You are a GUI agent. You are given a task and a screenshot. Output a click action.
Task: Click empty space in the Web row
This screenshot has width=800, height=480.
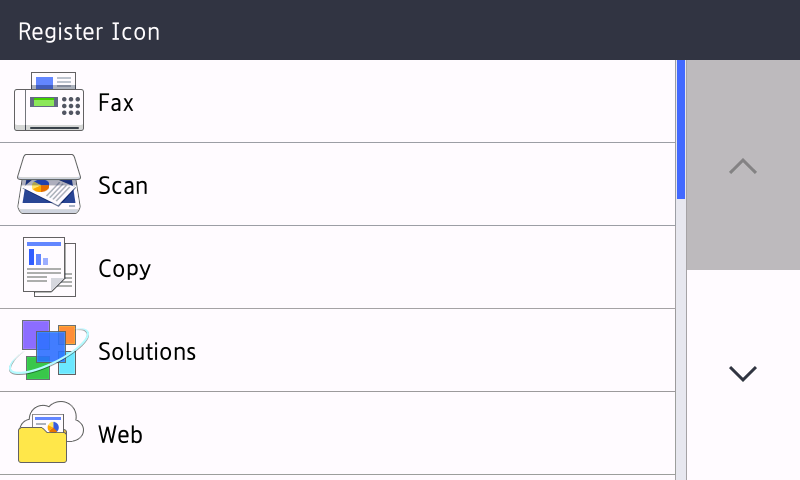coord(400,434)
